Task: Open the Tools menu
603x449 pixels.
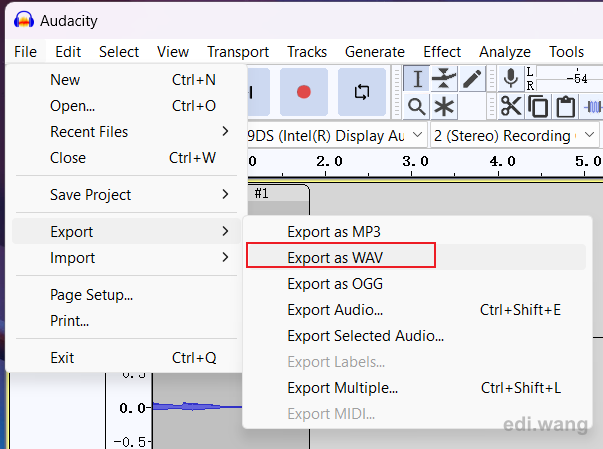Action: [x=566, y=52]
